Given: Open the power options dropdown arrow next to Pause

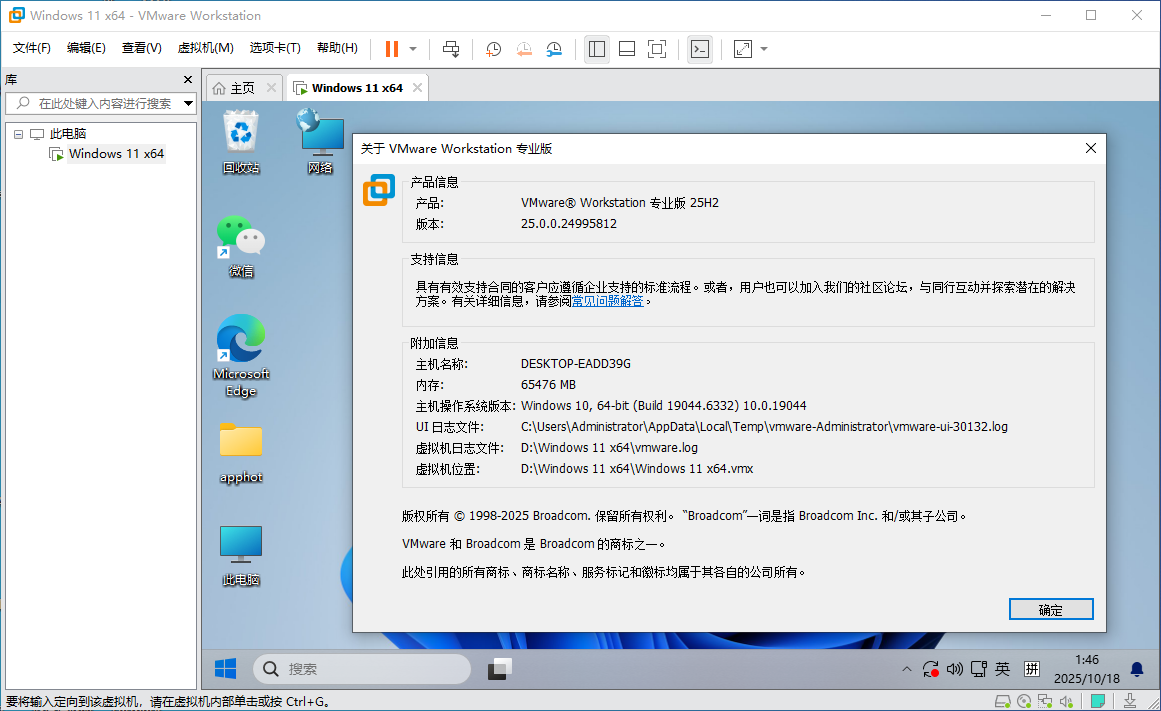Looking at the screenshot, I should pyautogui.click(x=413, y=48).
